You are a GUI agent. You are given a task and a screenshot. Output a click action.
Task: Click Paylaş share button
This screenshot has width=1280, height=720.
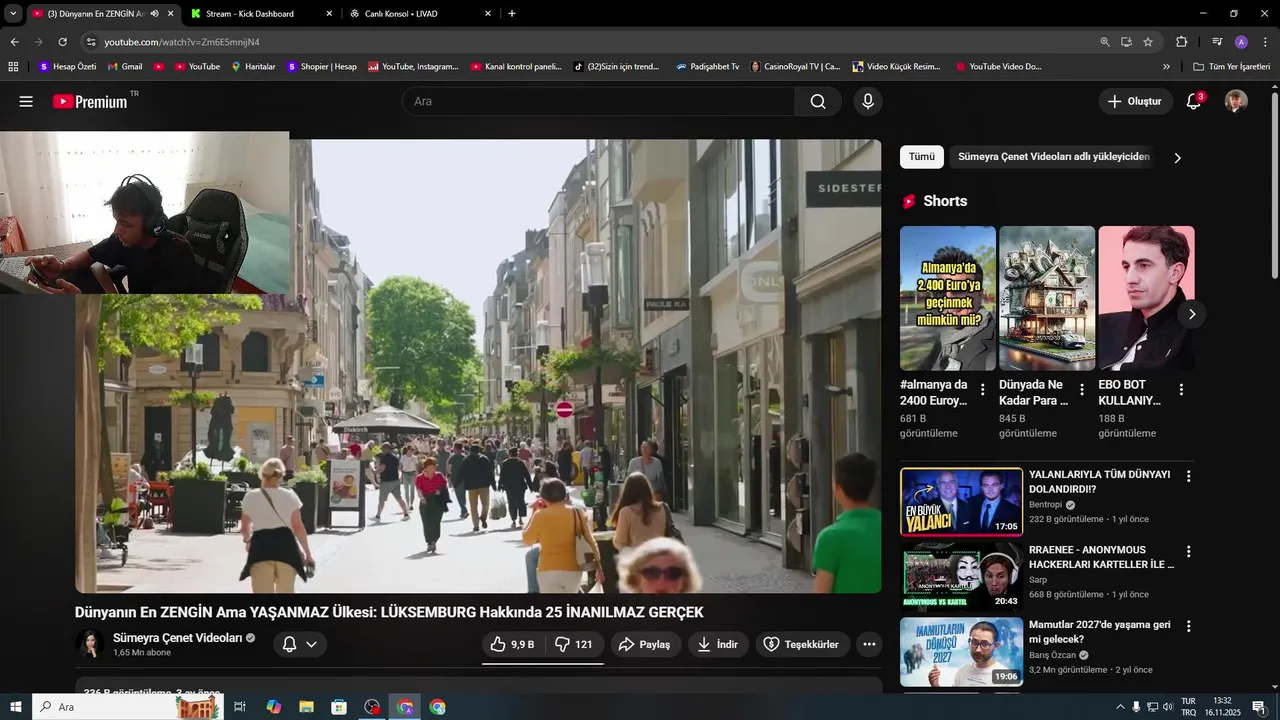tap(645, 644)
